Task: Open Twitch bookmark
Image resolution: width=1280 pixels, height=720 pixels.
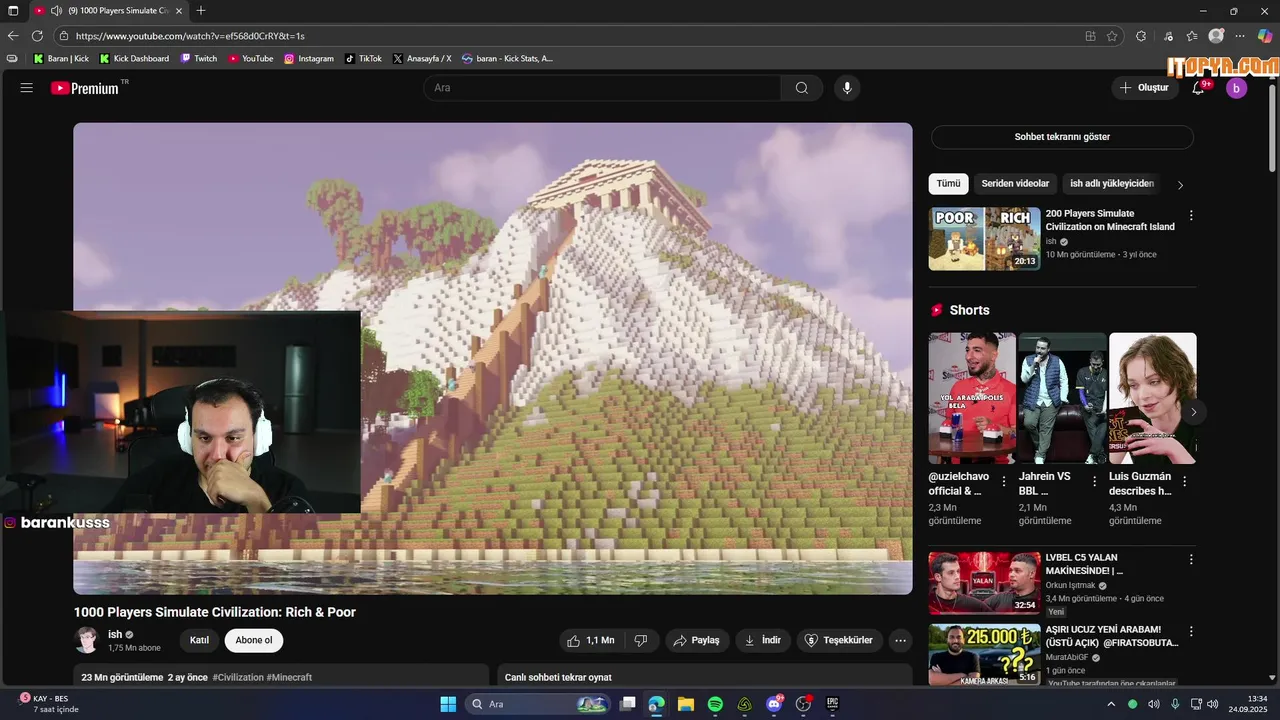Action: coord(198,59)
